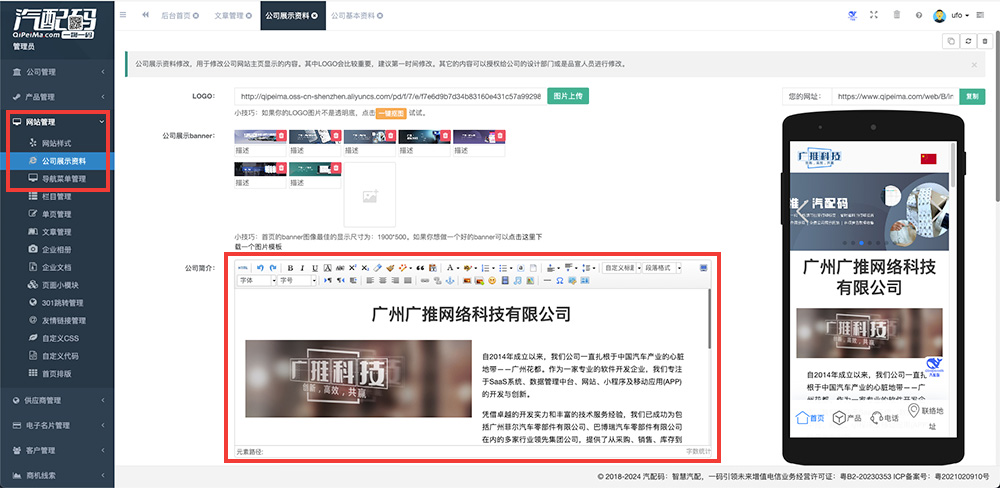Insert music icon in editor

518,281
